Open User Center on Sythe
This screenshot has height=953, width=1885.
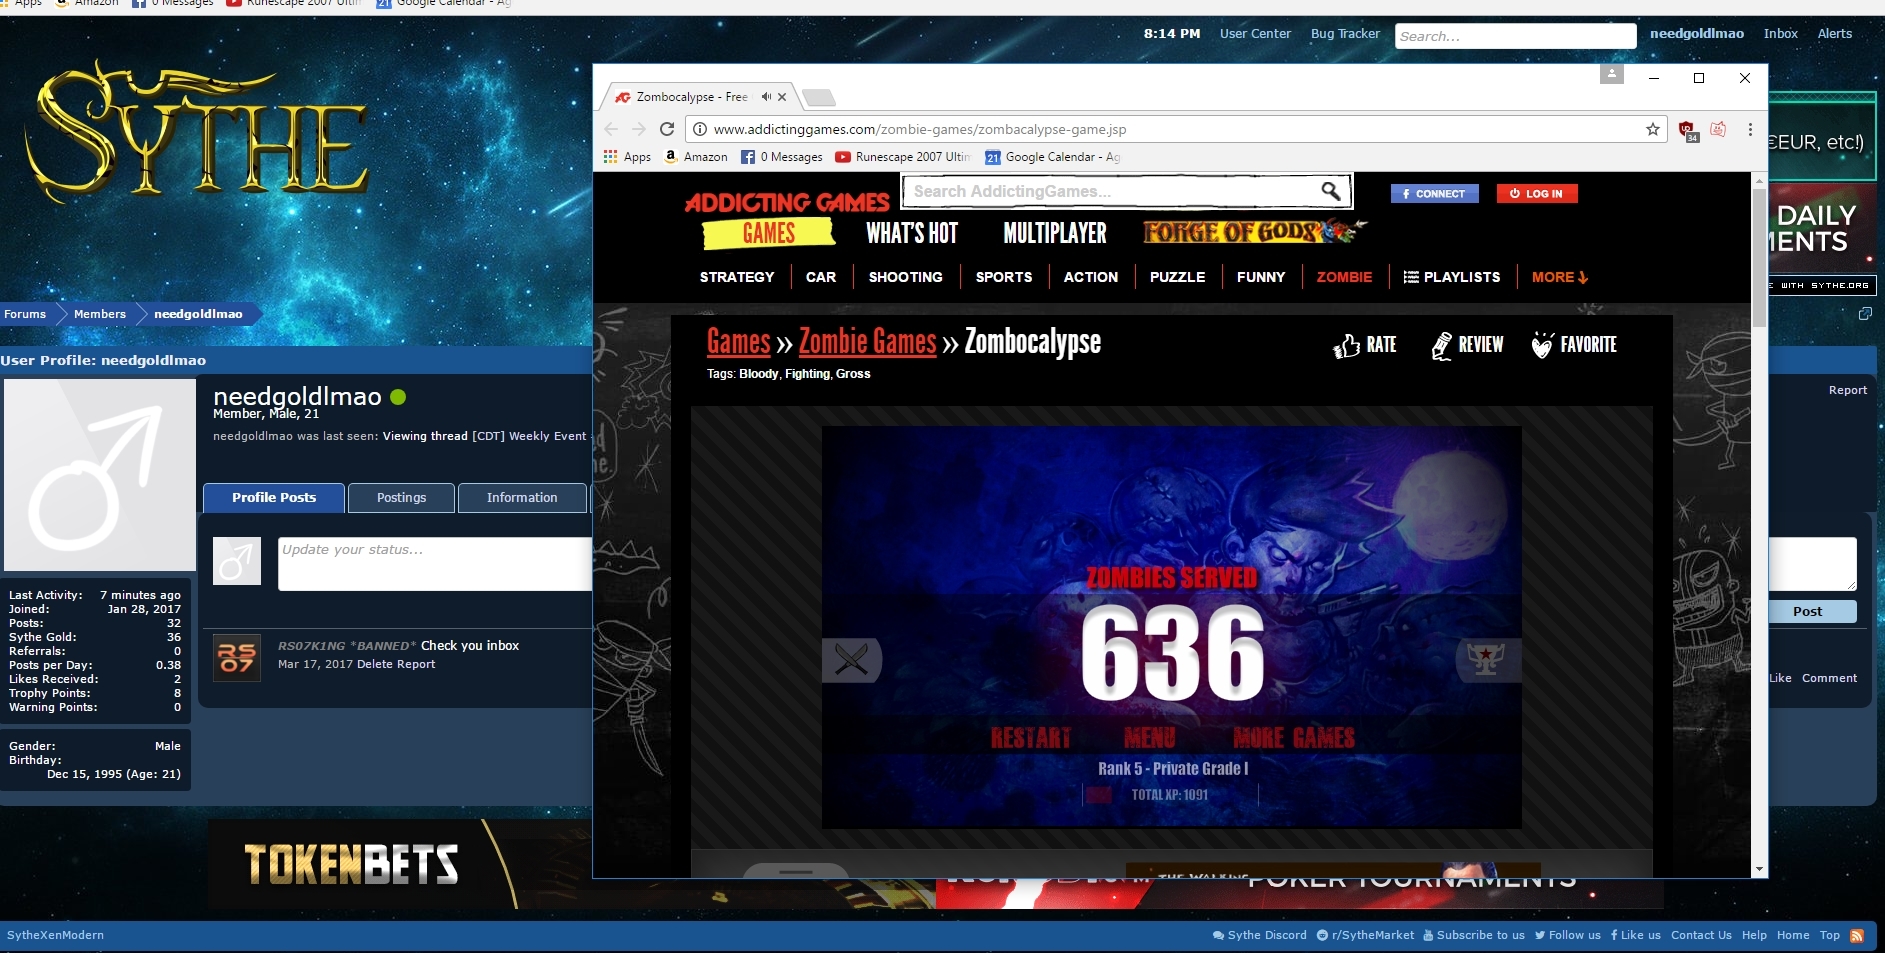[x=1255, y=34]
